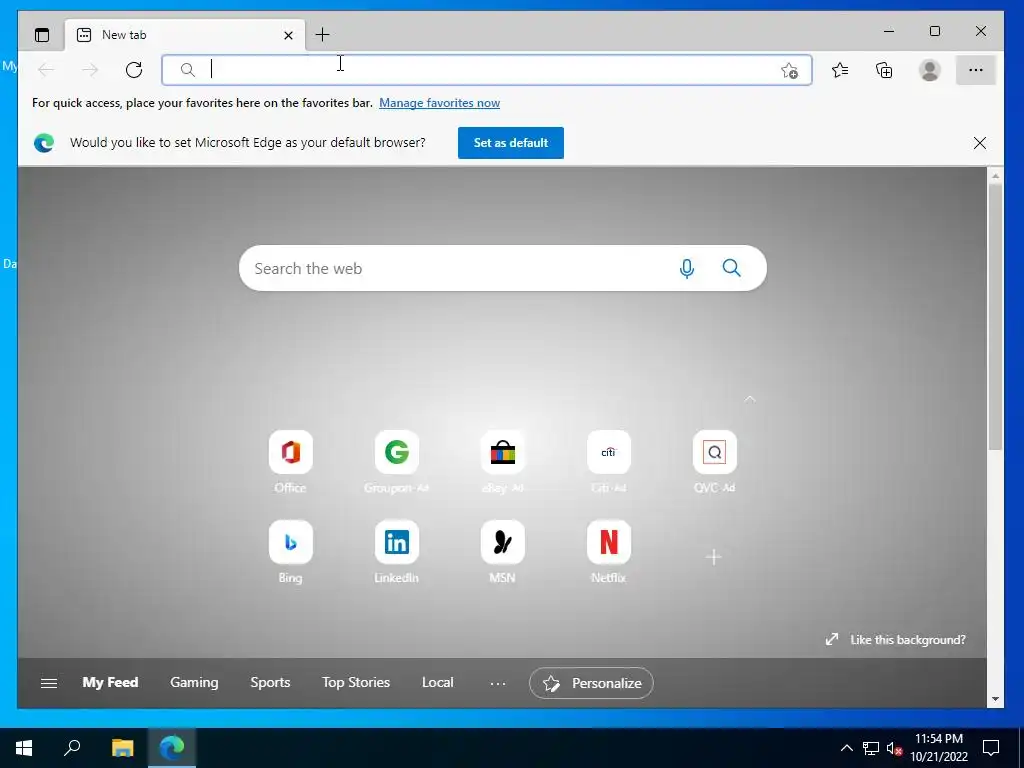Switch to the Sports feed
The height and width of the screenshot is (768, 1024).
[270, 682]
